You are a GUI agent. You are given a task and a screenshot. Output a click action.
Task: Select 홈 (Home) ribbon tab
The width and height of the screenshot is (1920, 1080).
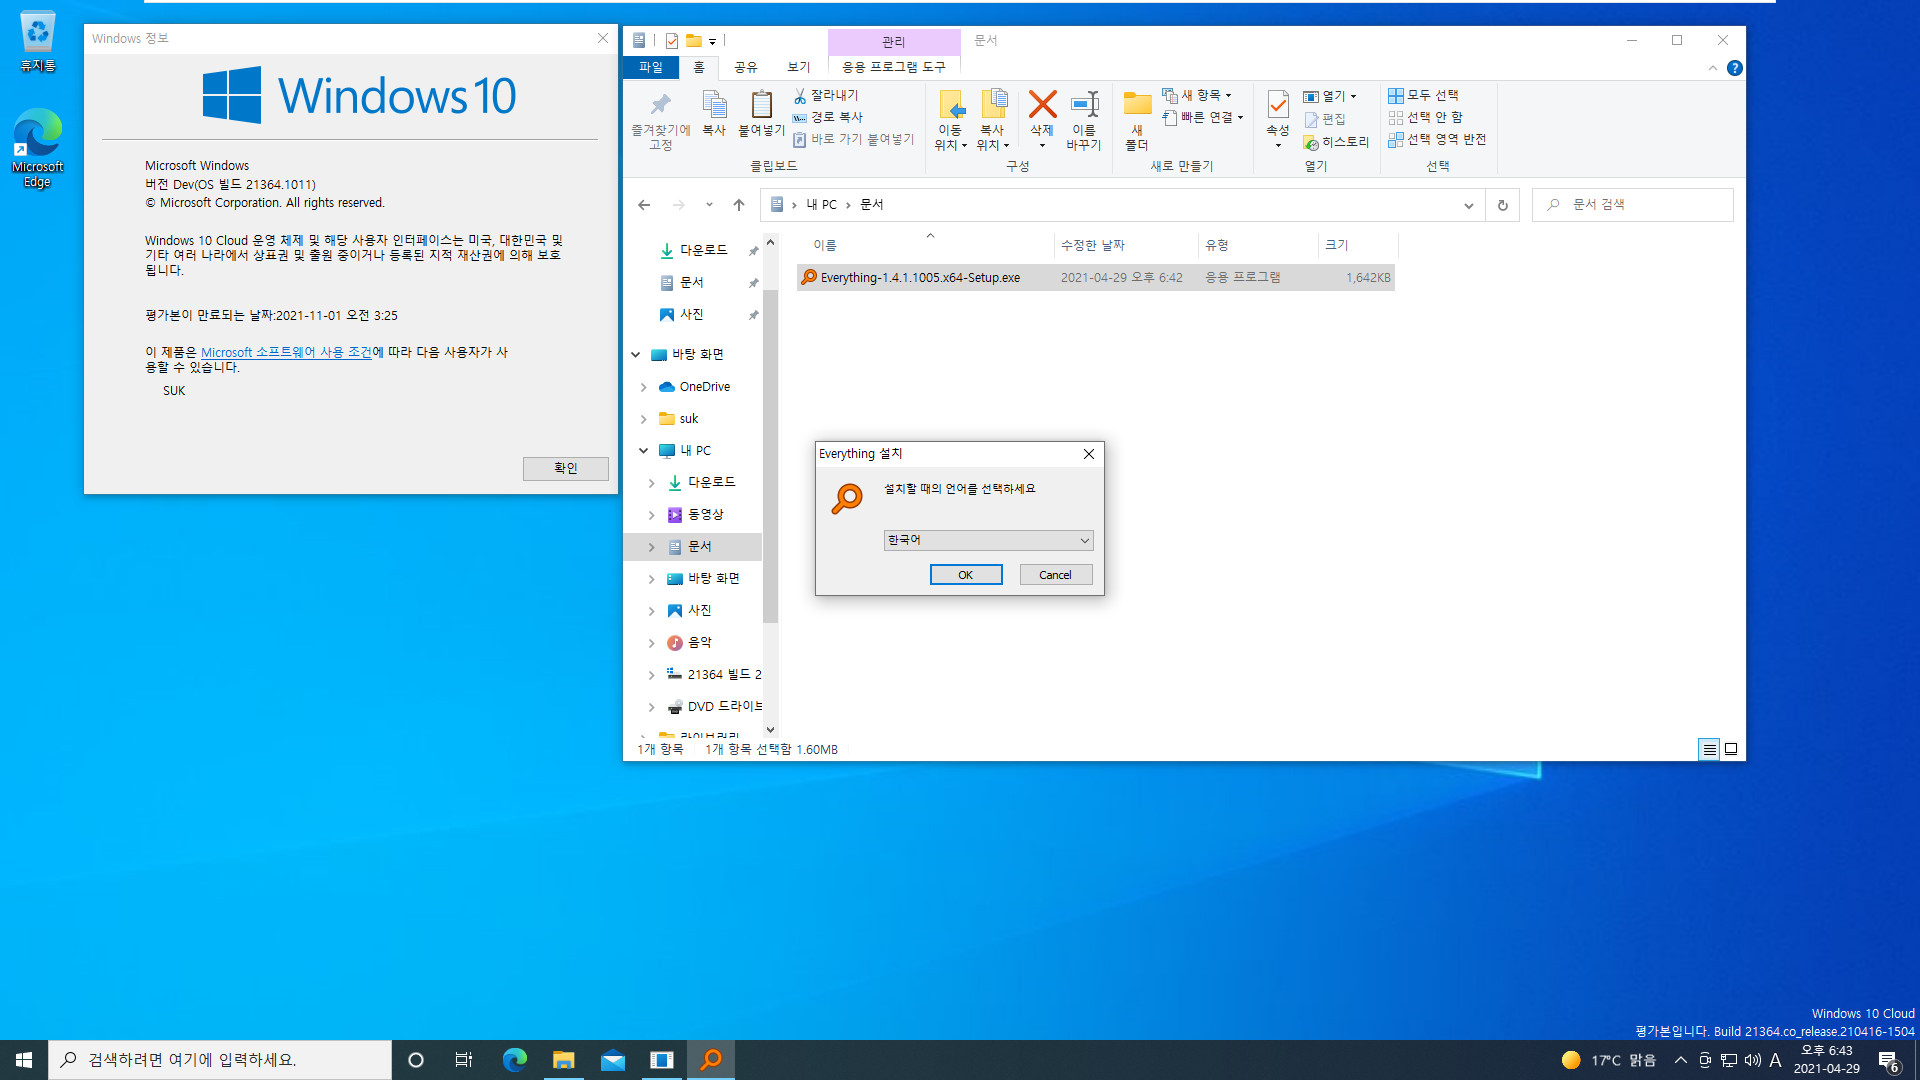(x=699, y=67)
